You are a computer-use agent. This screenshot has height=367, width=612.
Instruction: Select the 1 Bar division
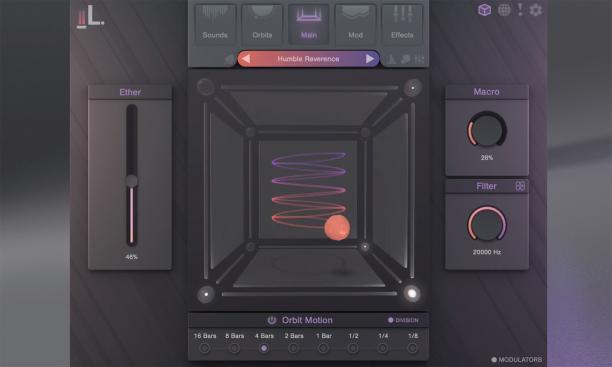[x=323, y=348]
